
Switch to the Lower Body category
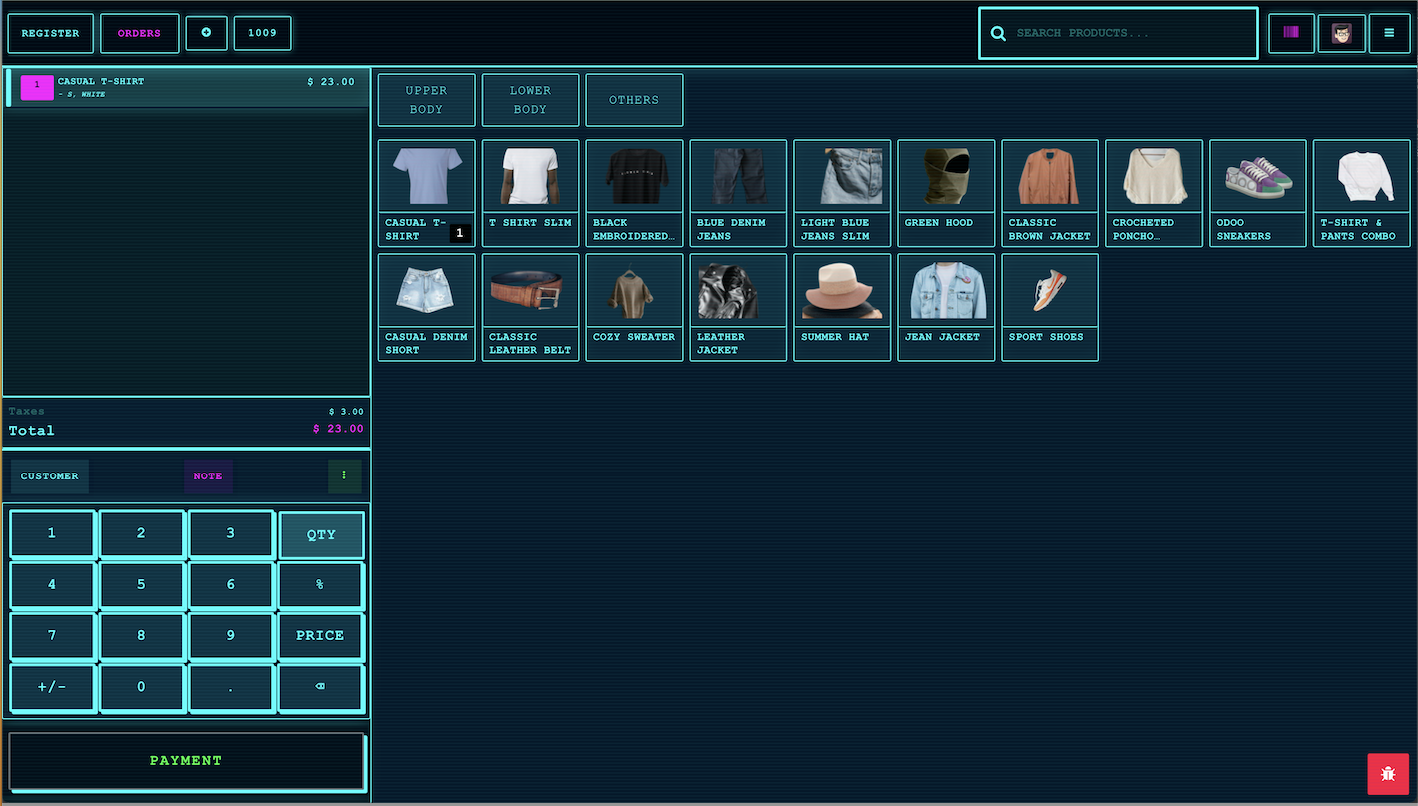530,99
